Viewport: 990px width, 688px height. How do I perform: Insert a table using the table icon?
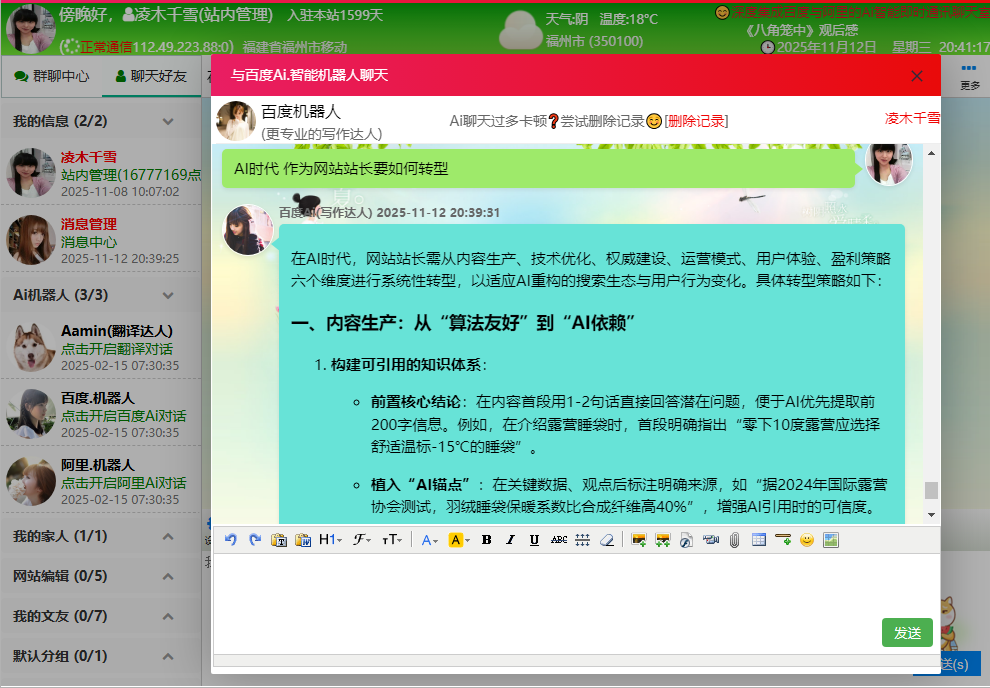(759, 540)
